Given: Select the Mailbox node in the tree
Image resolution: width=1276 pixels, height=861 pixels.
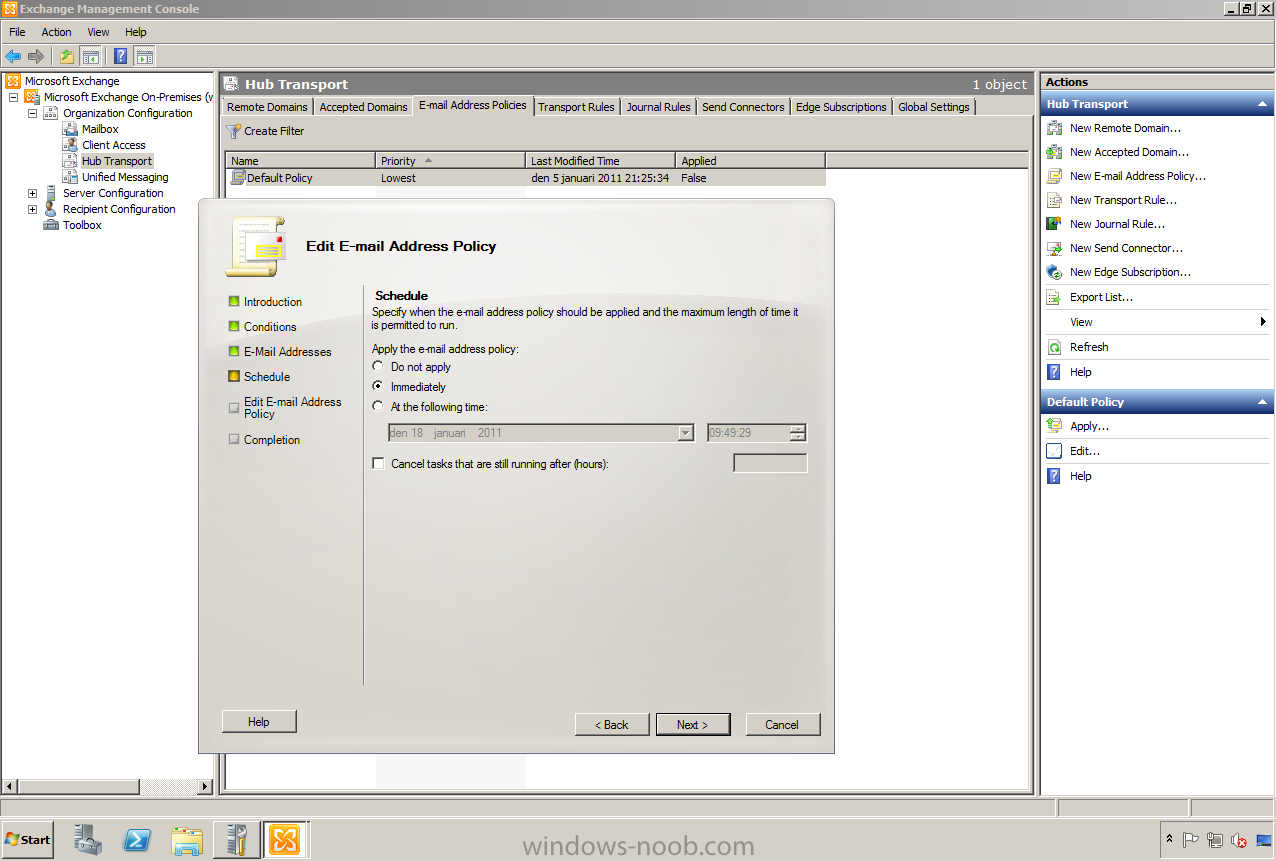Looking at the screenshot, I should [100, 129].
